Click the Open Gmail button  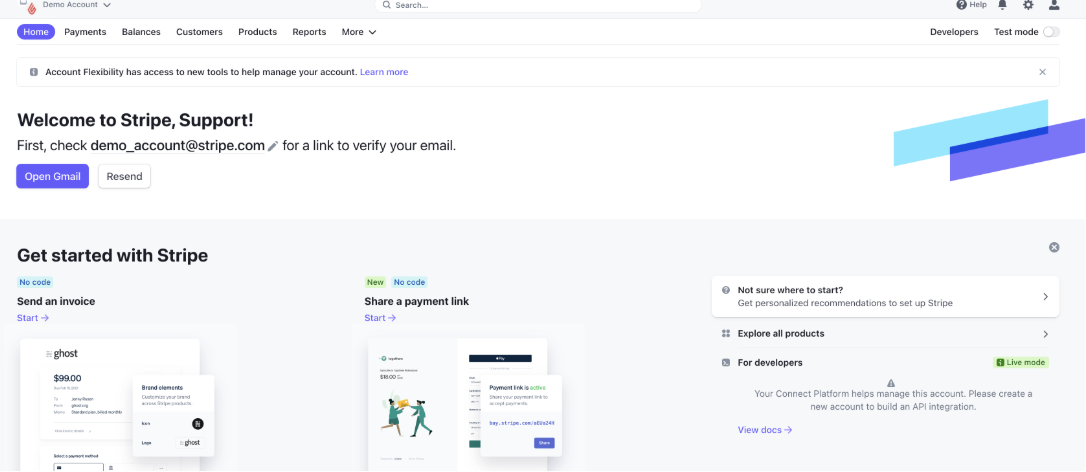click(52, 177)
